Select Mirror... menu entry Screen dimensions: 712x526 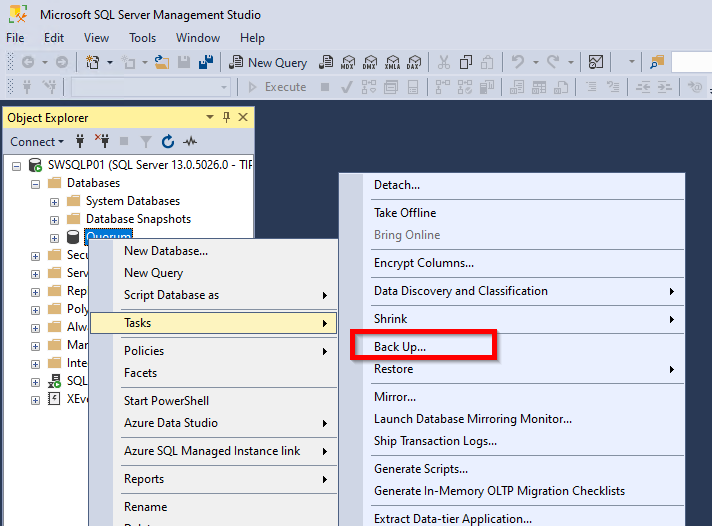coord(512,397)
